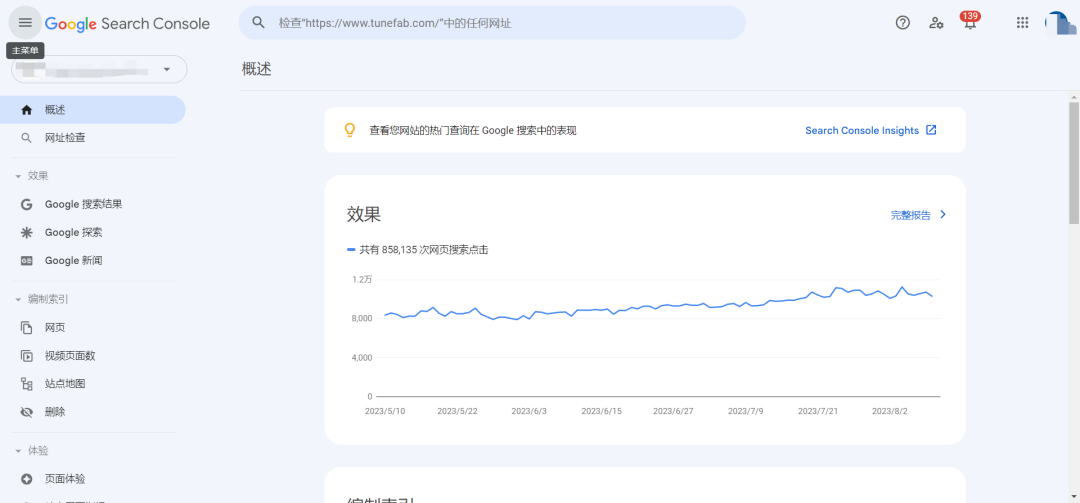
Task: Open the property selector dropdown
Action: tap(99, 70)
